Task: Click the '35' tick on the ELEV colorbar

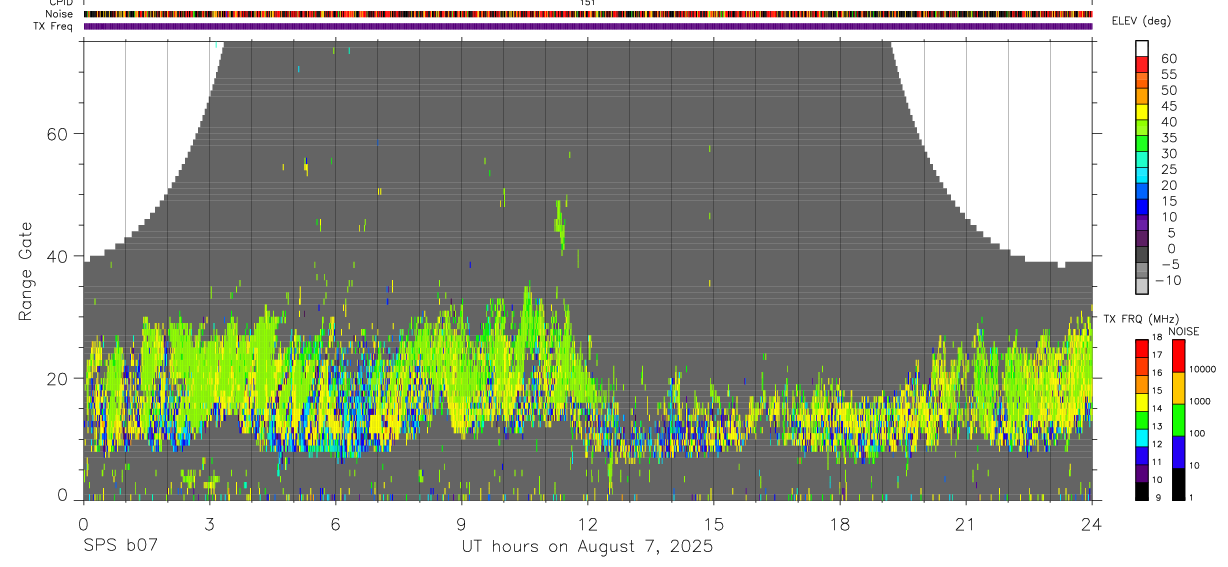Action: [x=1168, y=138]
